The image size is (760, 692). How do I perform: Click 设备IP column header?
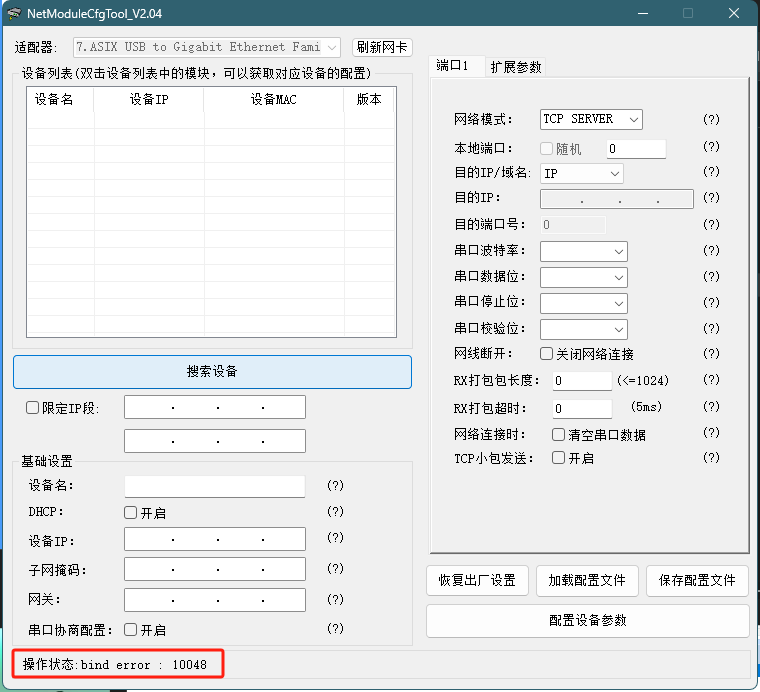[149, 99]
